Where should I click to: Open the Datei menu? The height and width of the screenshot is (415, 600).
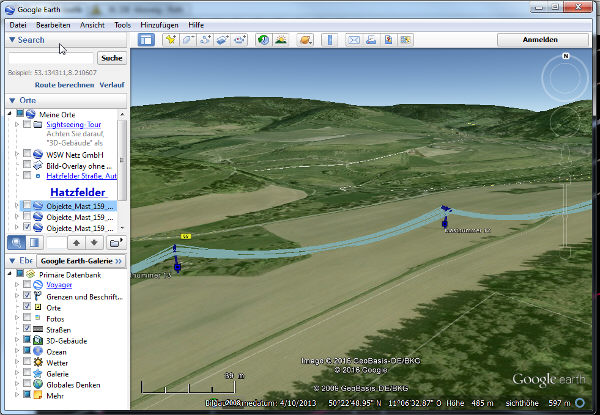pyautogui.click(x=18, y=25)
